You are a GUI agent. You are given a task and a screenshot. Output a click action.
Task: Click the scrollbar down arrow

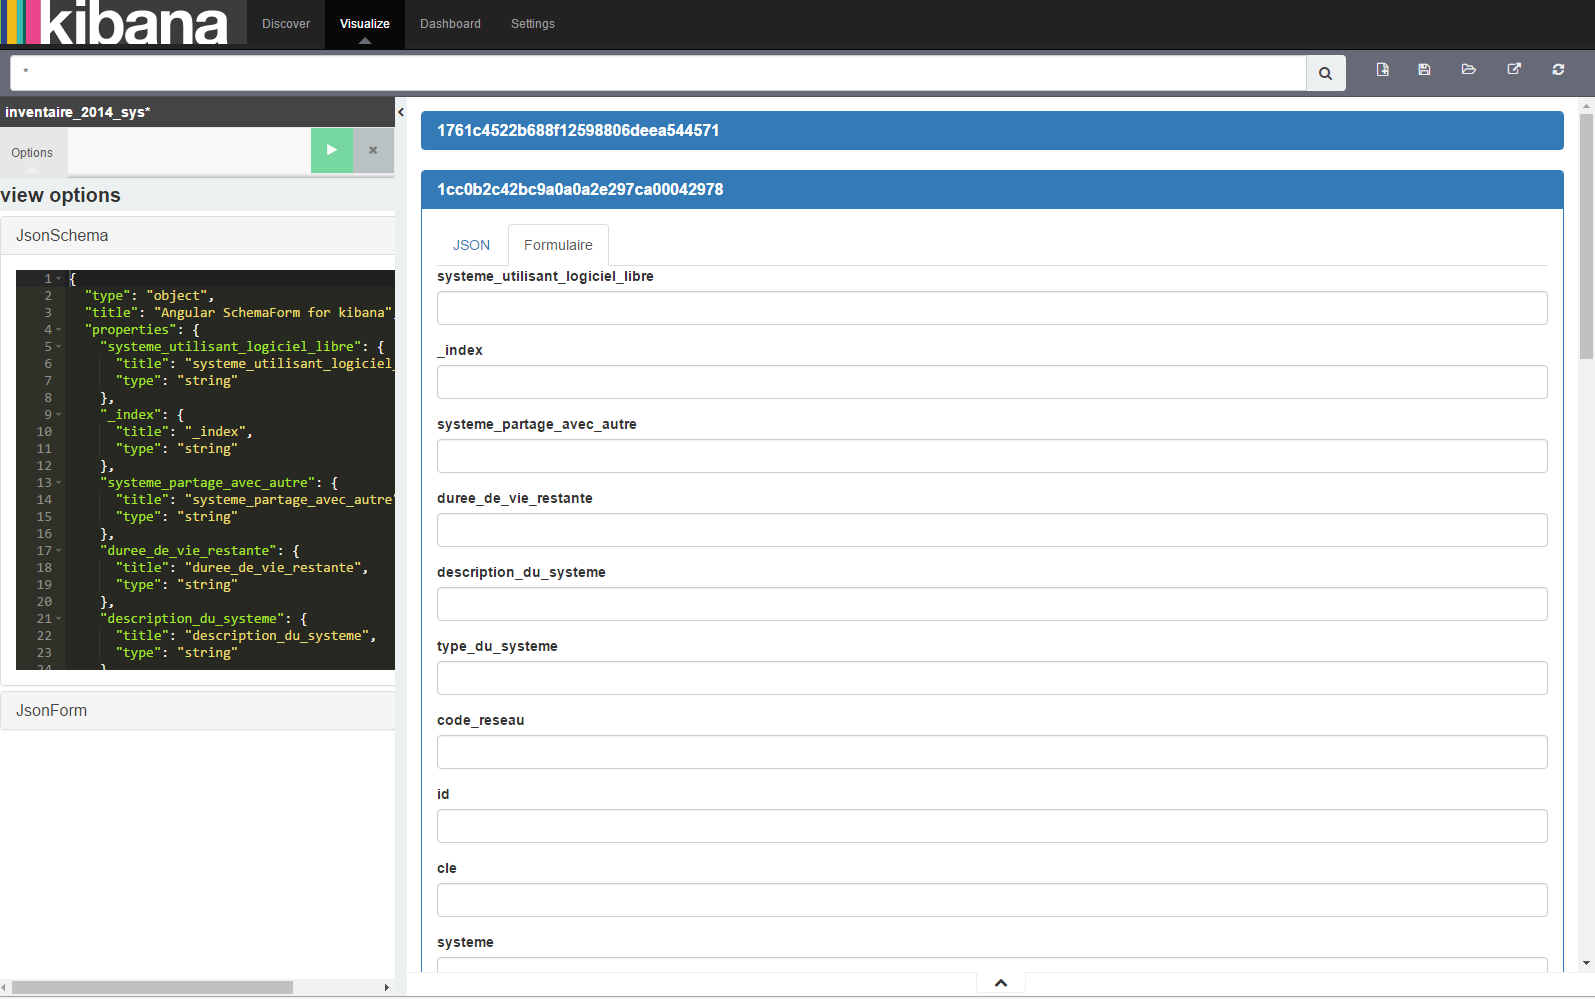click(x=1586, y=963)
